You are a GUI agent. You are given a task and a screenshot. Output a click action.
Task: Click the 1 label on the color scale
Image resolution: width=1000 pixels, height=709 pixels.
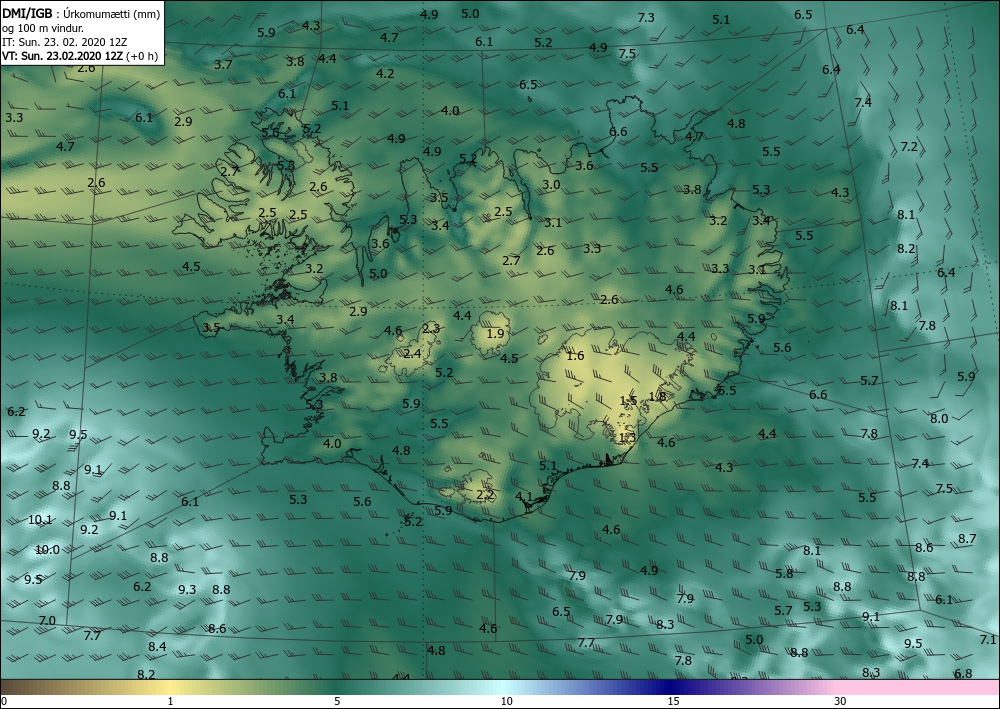[x=170, y=702]
